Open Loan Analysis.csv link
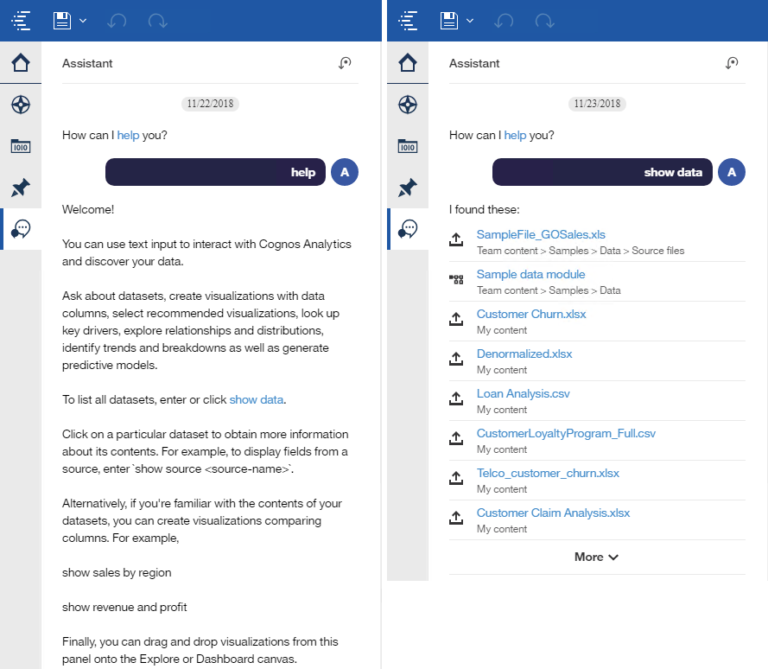 (x=523, y=394)
